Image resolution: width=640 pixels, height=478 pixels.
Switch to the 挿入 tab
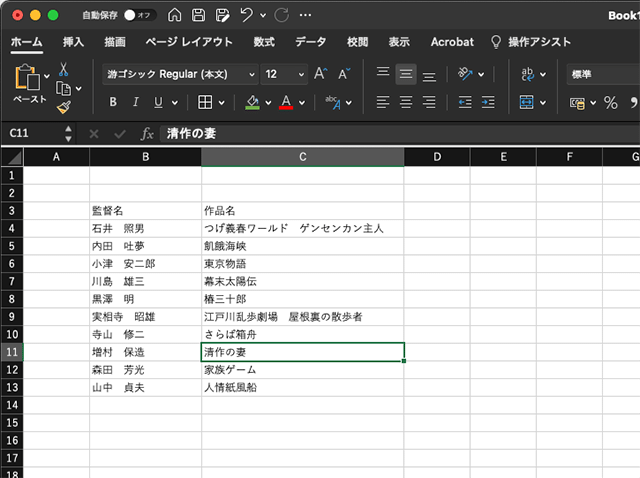[73, 42]
